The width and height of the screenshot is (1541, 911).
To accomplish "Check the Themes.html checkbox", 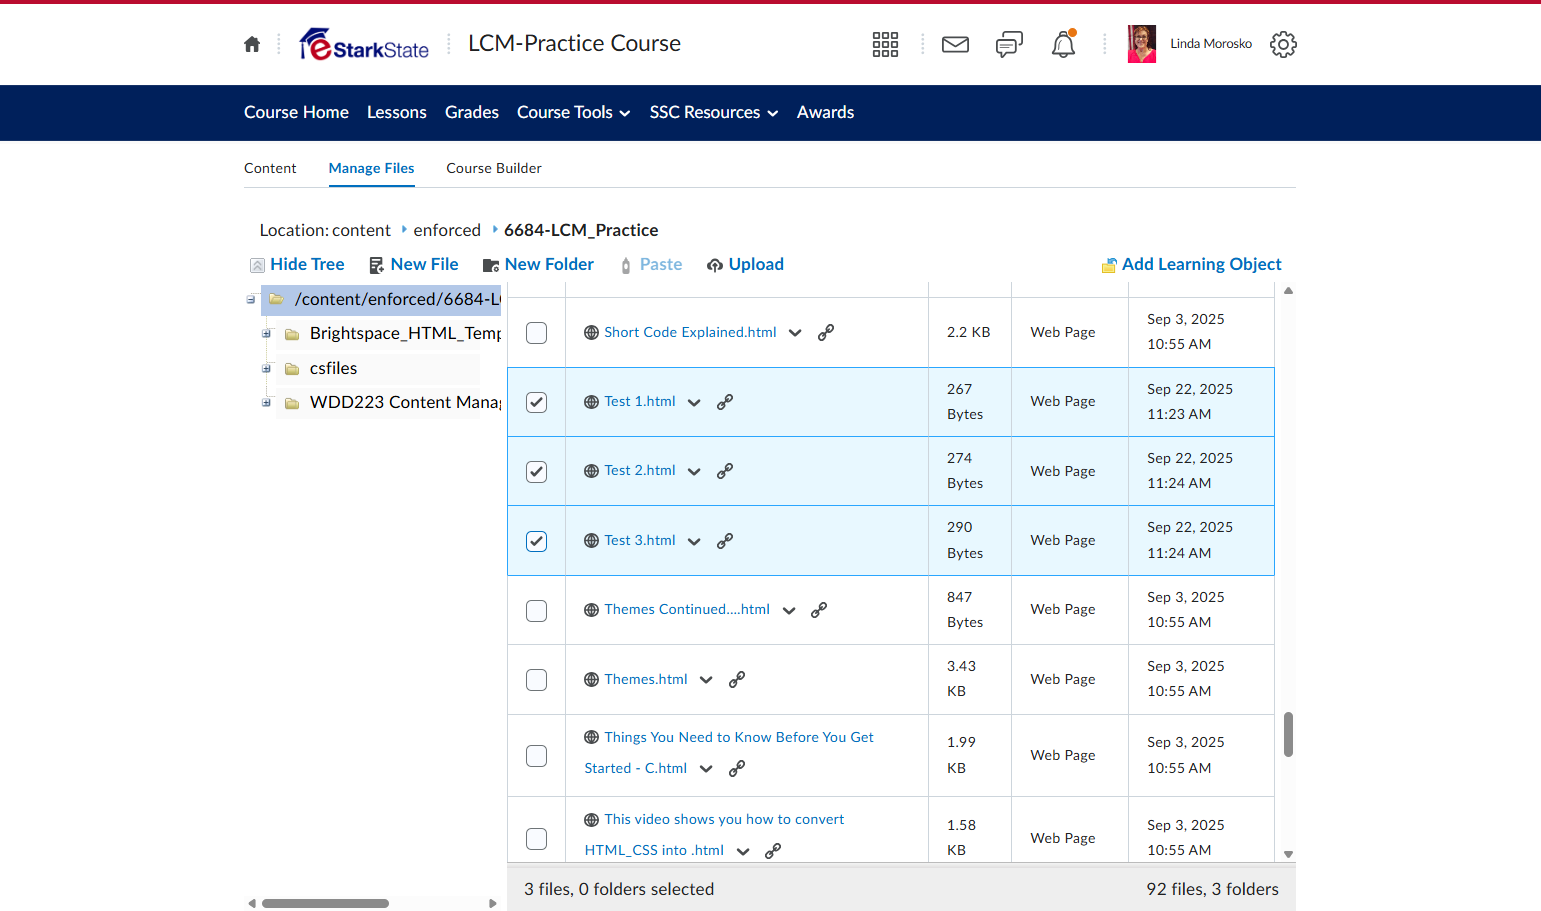I will pos(537,680).
